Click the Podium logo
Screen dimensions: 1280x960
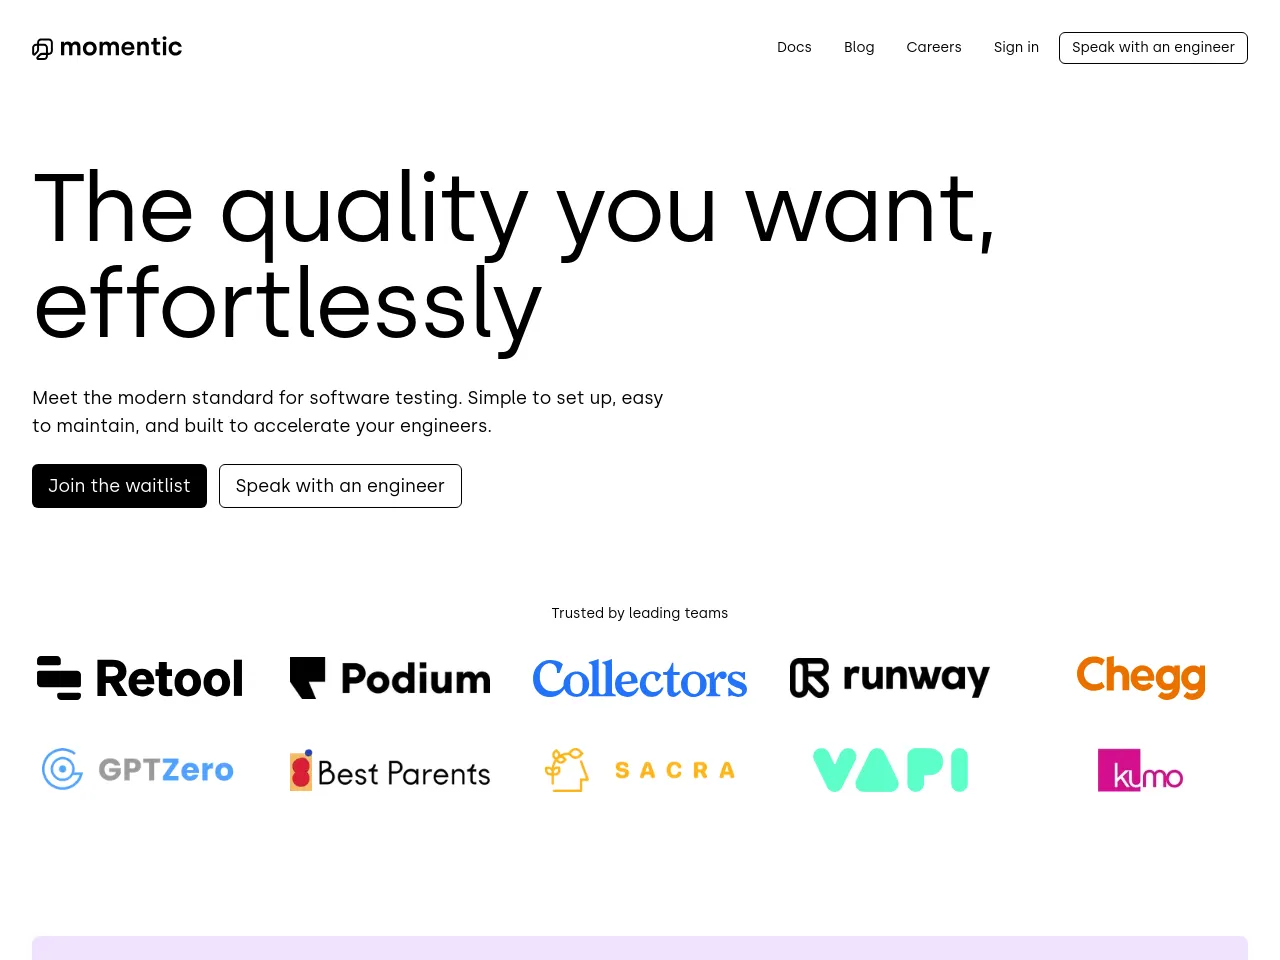point(390,678)
